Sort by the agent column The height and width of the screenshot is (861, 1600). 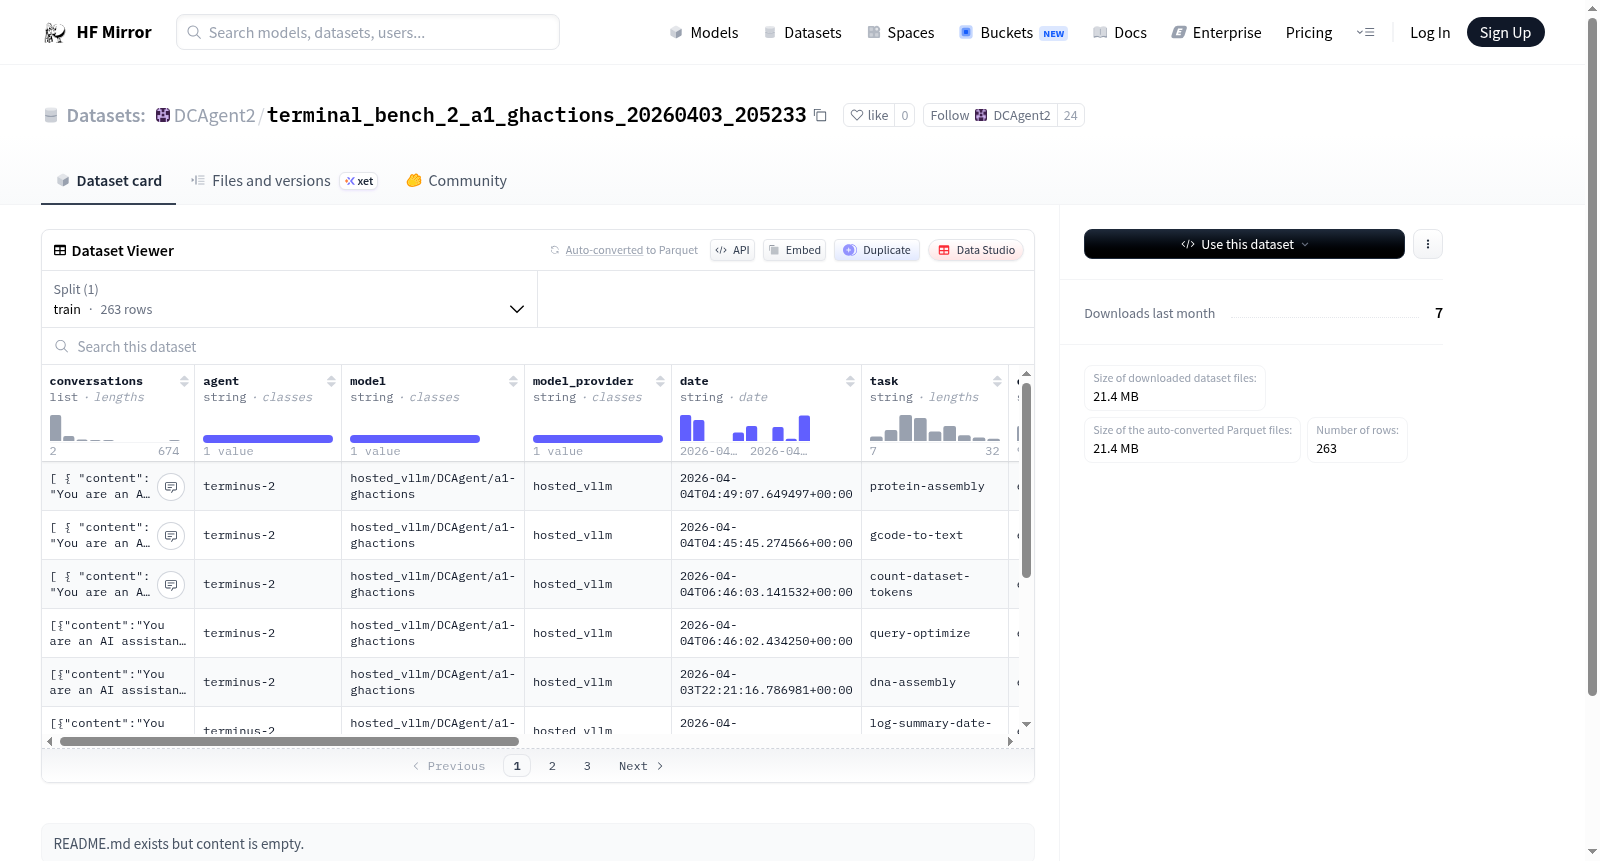coord(331,381)
